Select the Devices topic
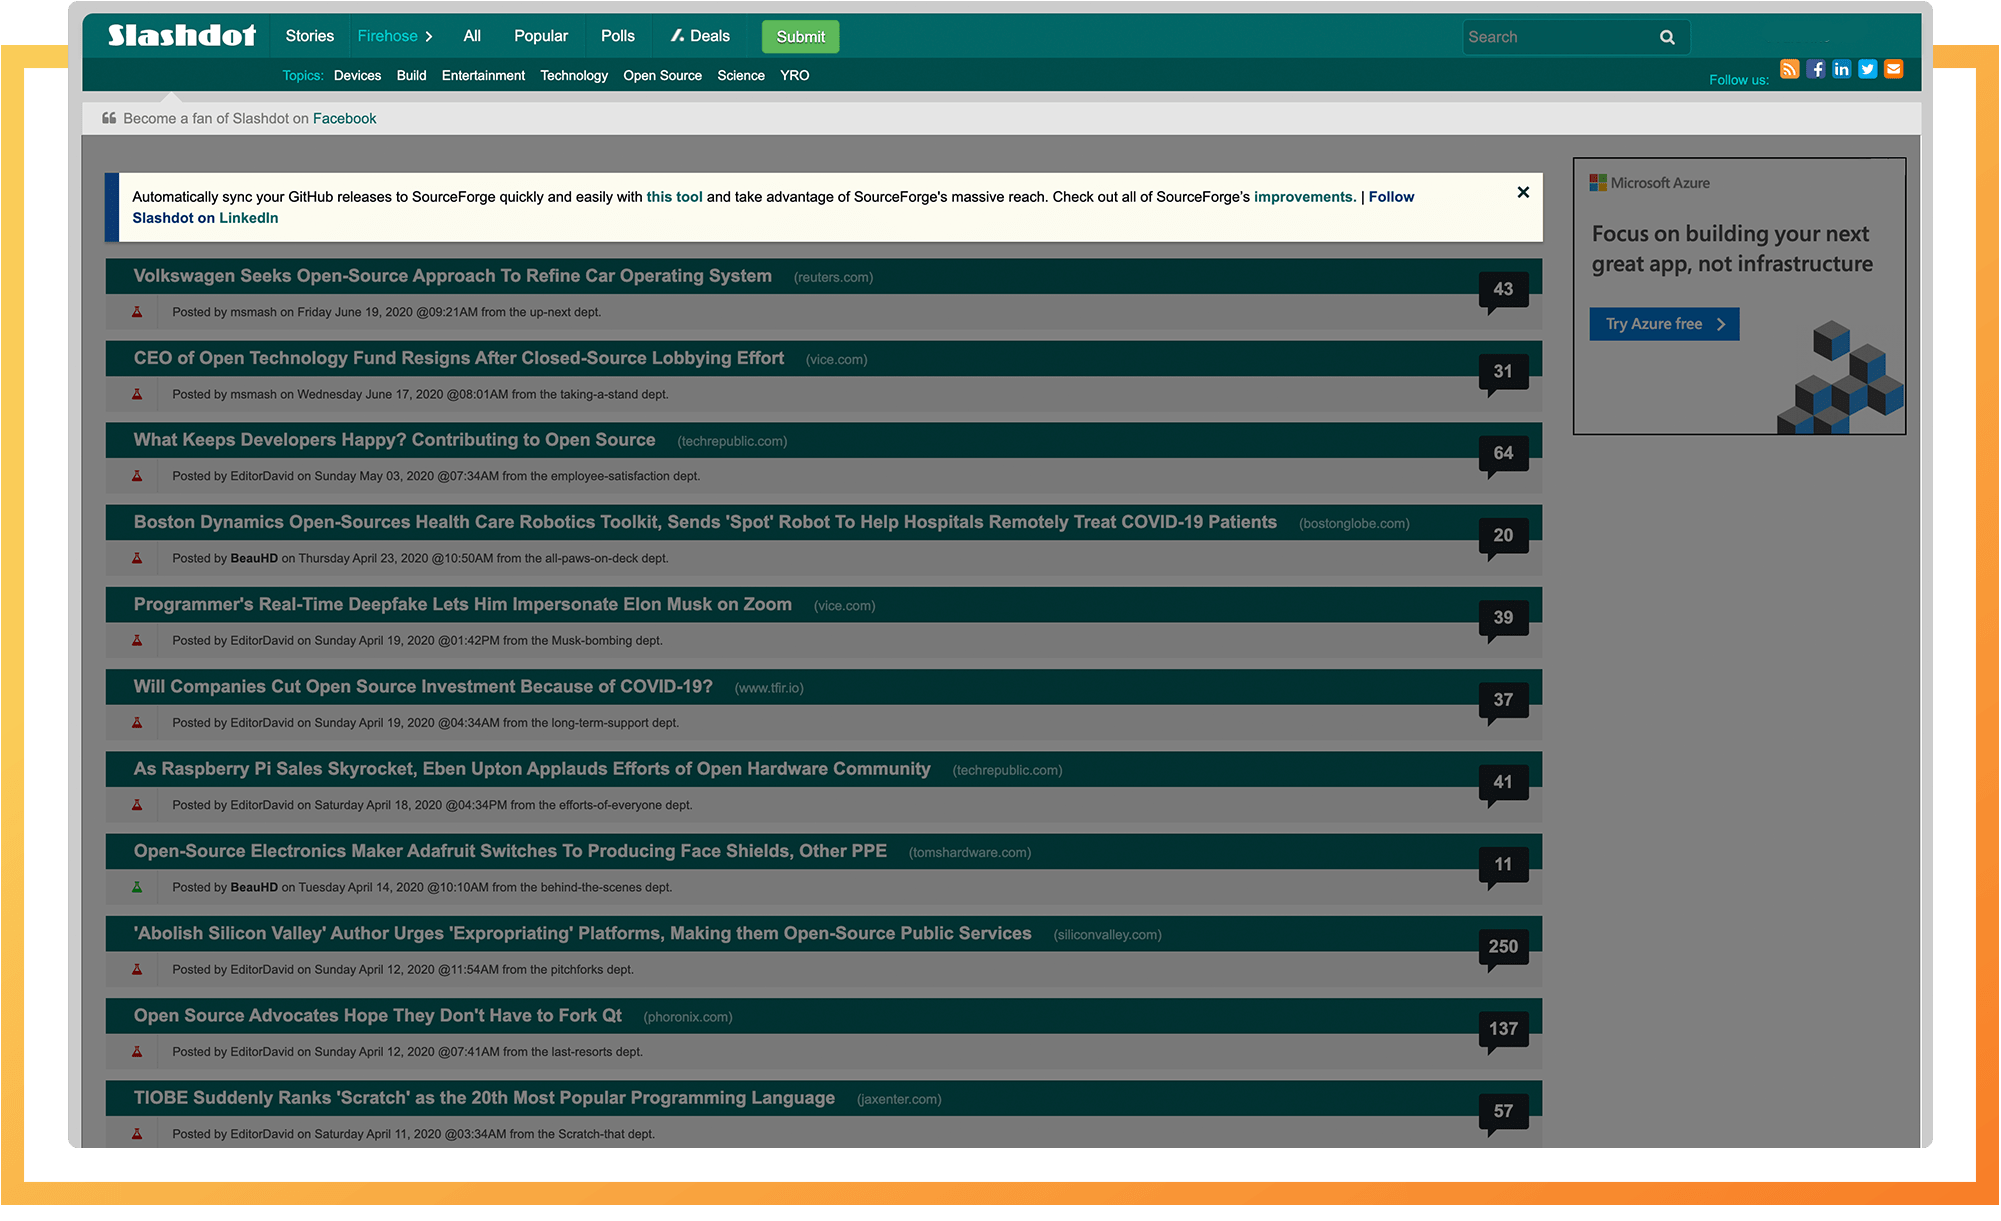 pyautogui.click(x=357, y=76)
